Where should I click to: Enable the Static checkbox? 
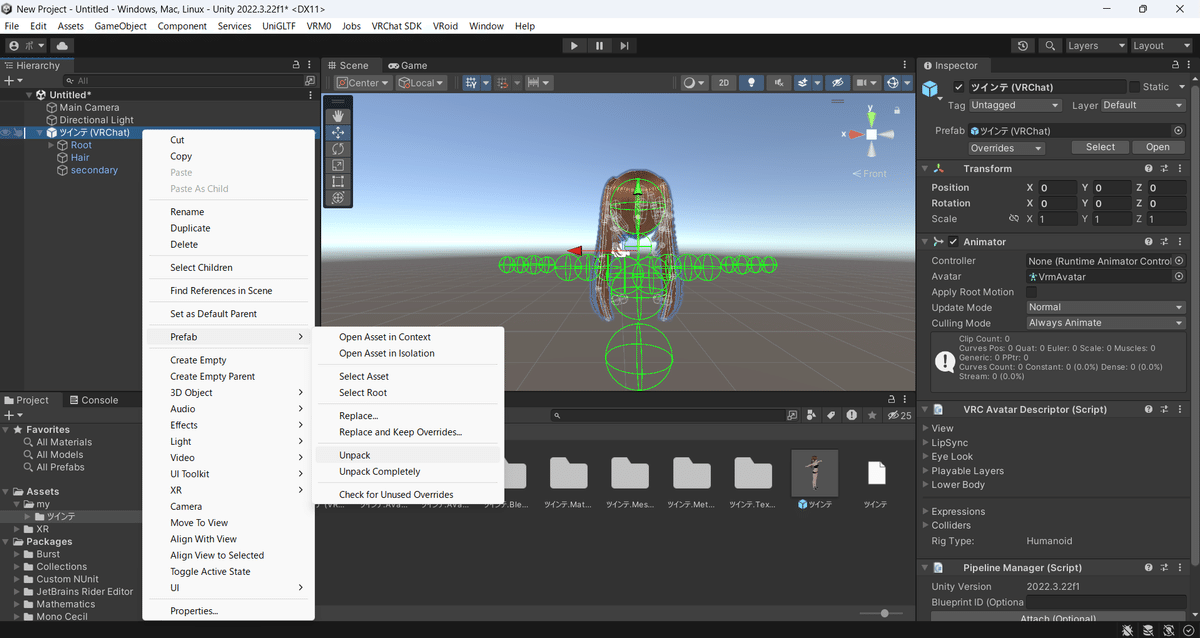[x=1134, y=87]
